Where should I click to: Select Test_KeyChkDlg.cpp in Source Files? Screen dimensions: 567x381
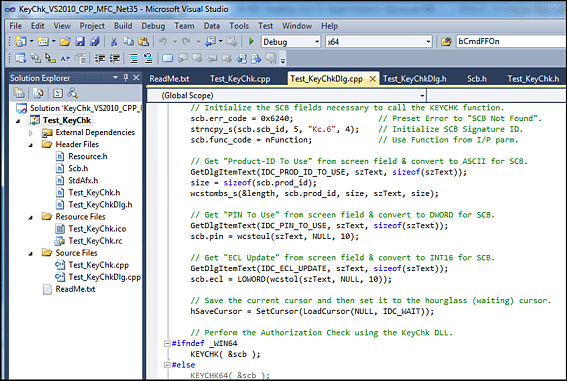tap(105, 277)
